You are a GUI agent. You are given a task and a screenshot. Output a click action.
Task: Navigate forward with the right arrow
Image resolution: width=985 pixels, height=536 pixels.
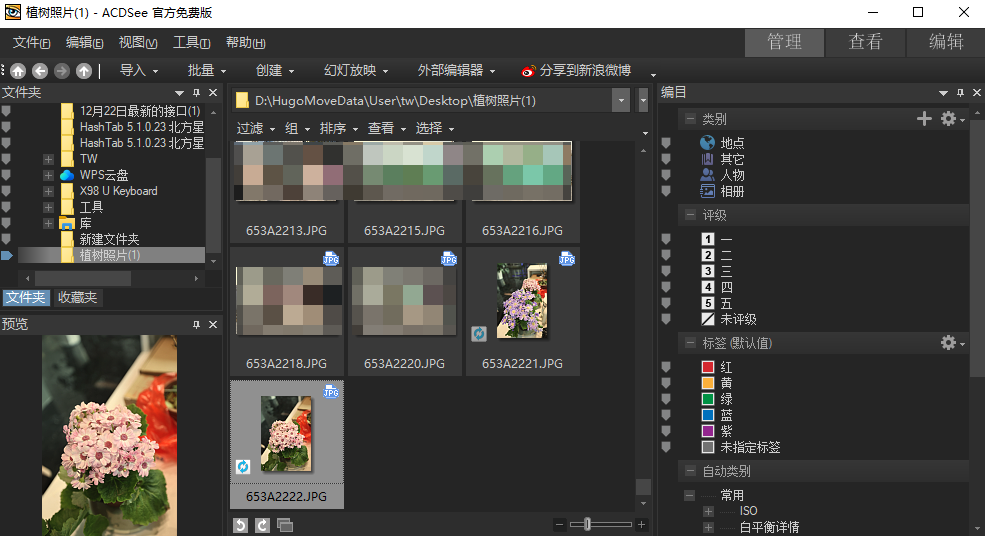point(62,71)
